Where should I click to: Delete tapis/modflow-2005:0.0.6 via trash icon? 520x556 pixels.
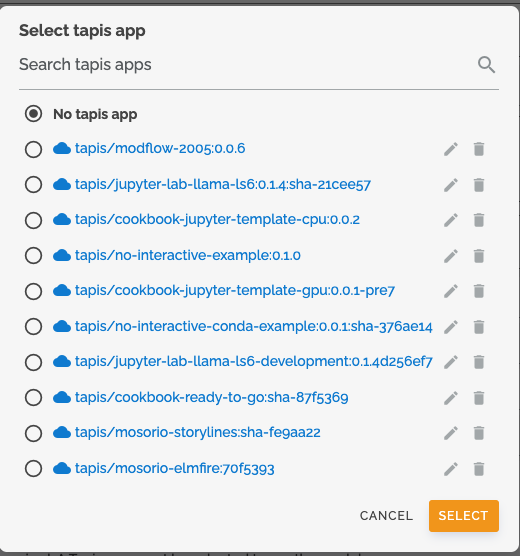(479, 149)
